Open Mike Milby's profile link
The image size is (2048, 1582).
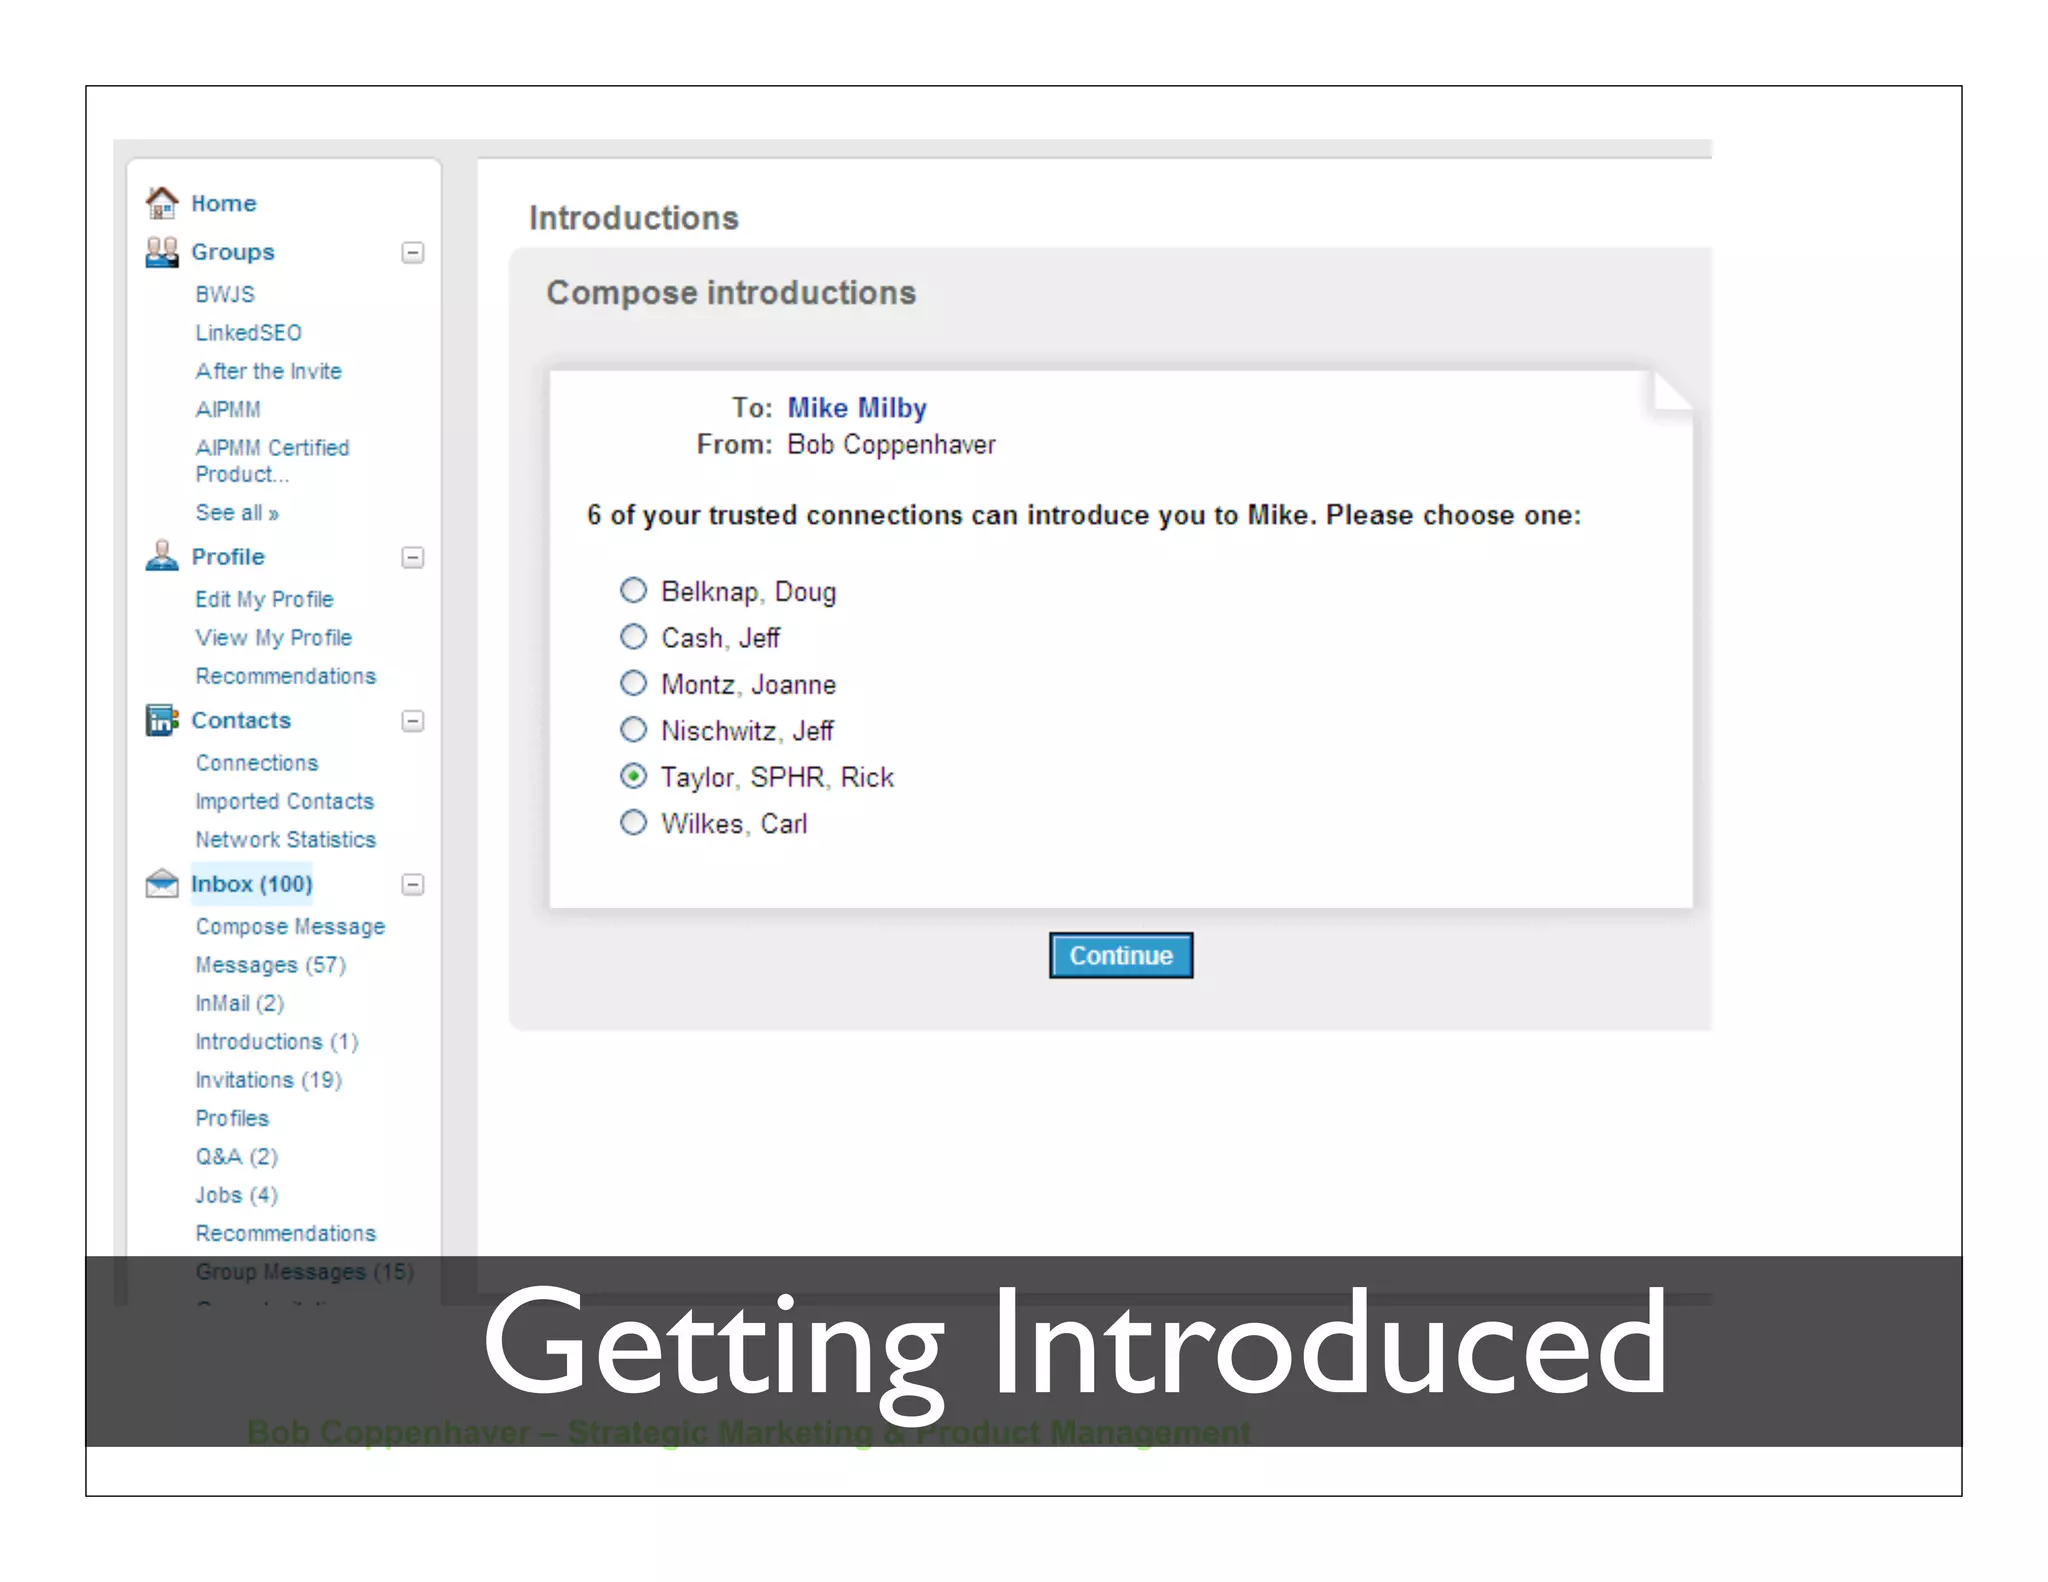point(857,408)
